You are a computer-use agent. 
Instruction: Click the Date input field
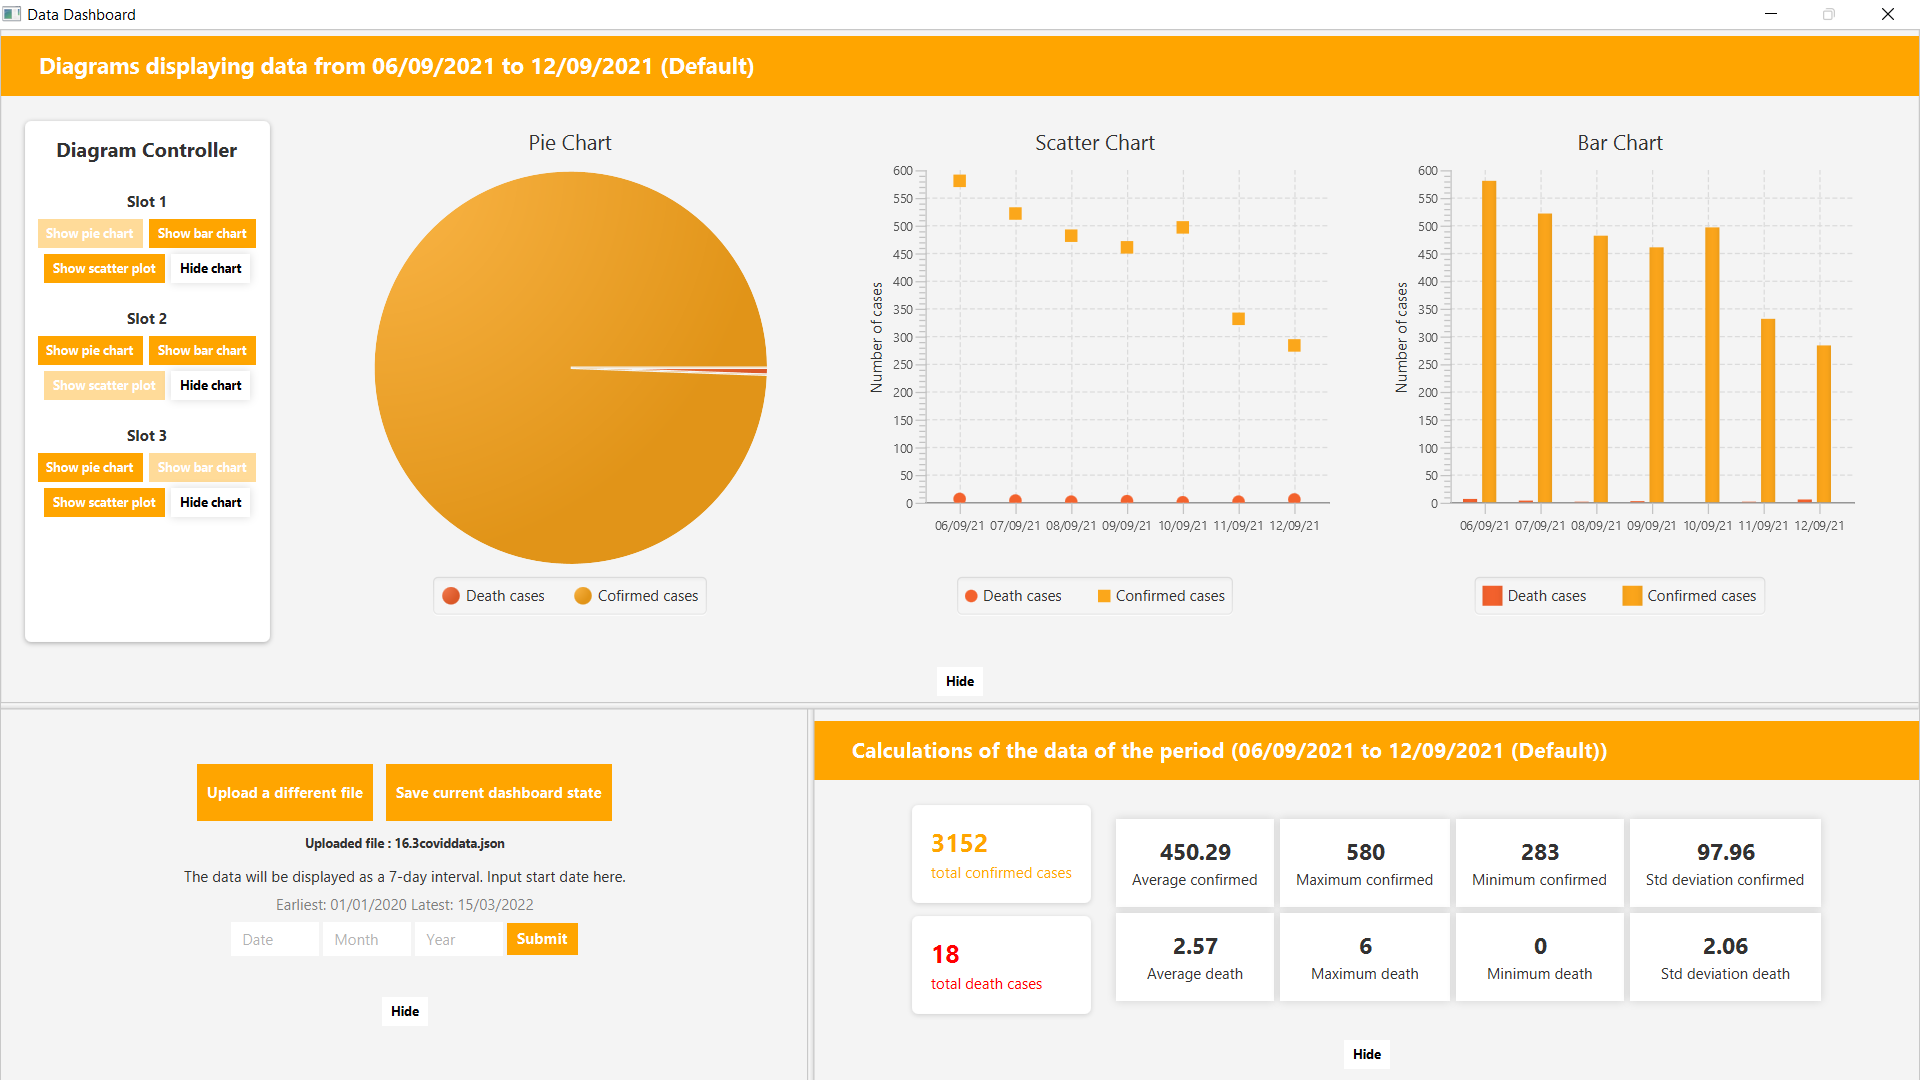274,938
